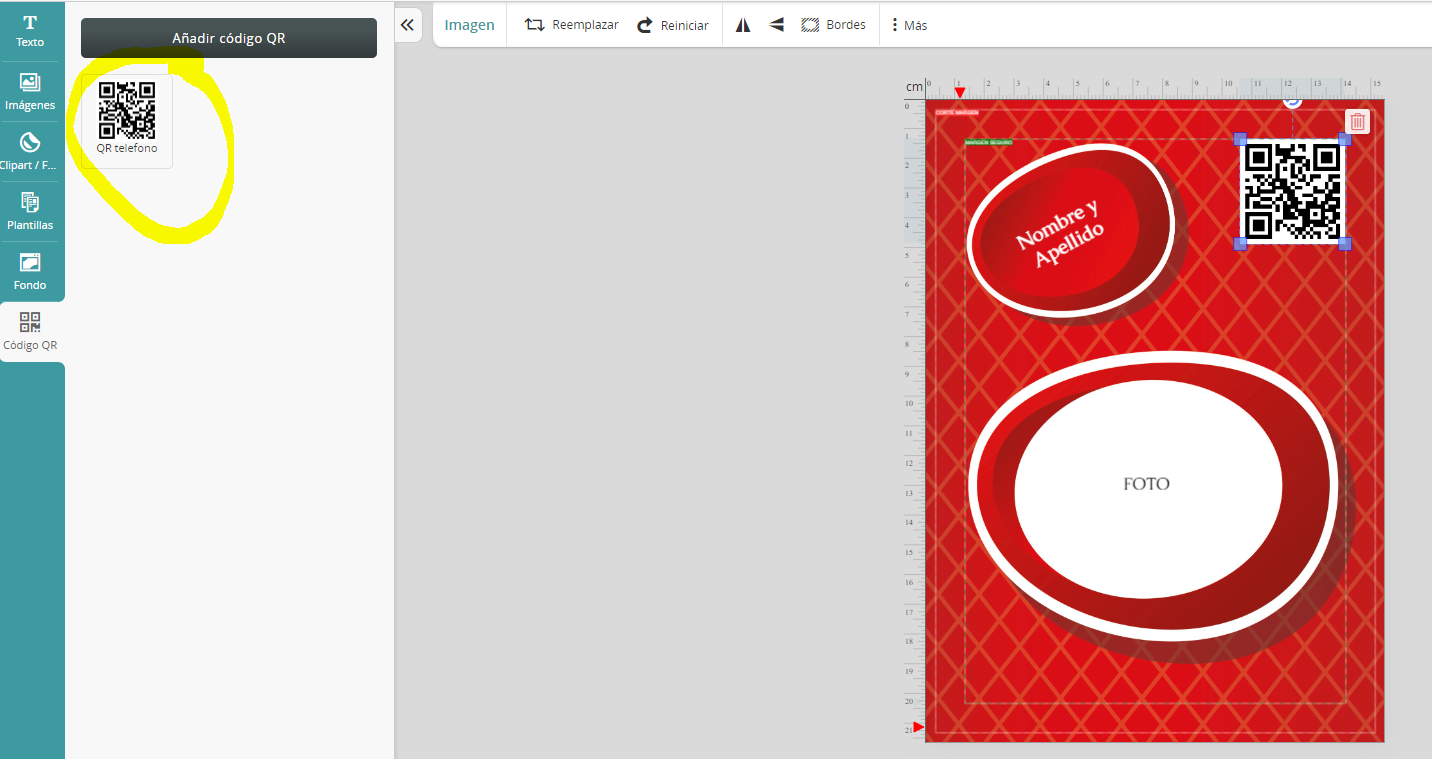Click the Imagen toolbar label
1432x759 pixels.
(470, 25)
